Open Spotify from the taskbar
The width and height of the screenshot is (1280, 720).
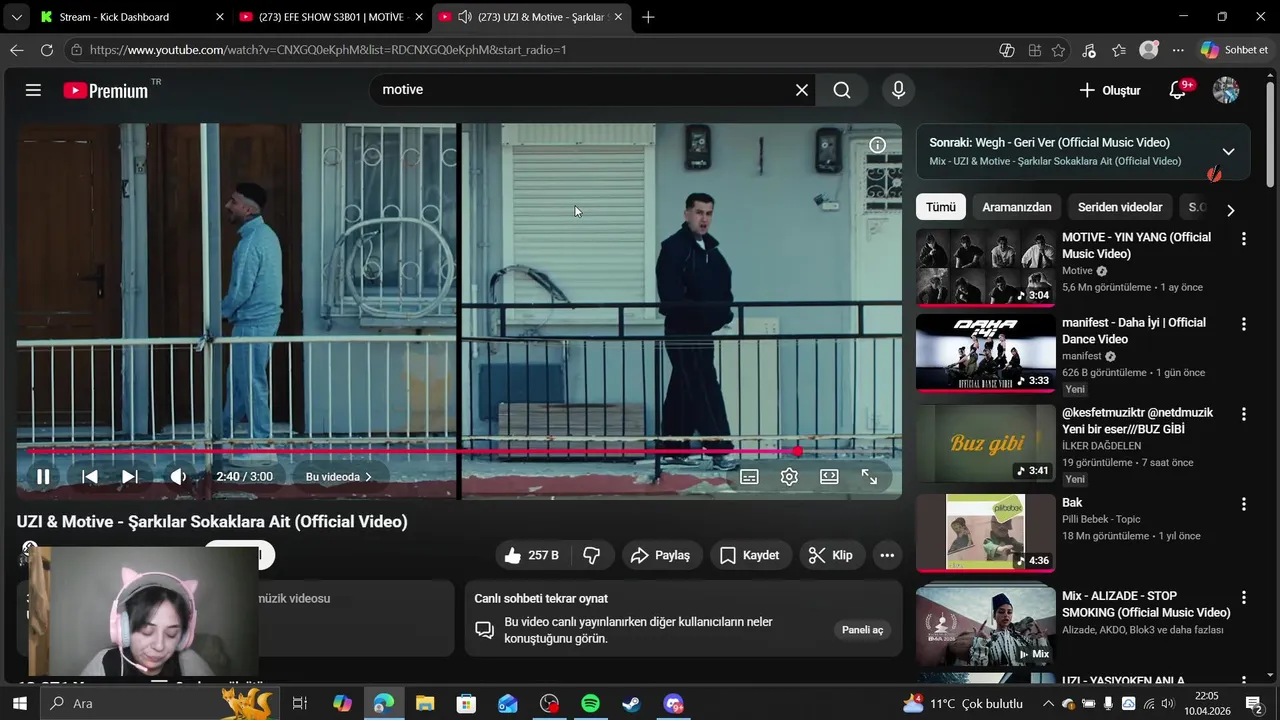(x=590, y=703)
